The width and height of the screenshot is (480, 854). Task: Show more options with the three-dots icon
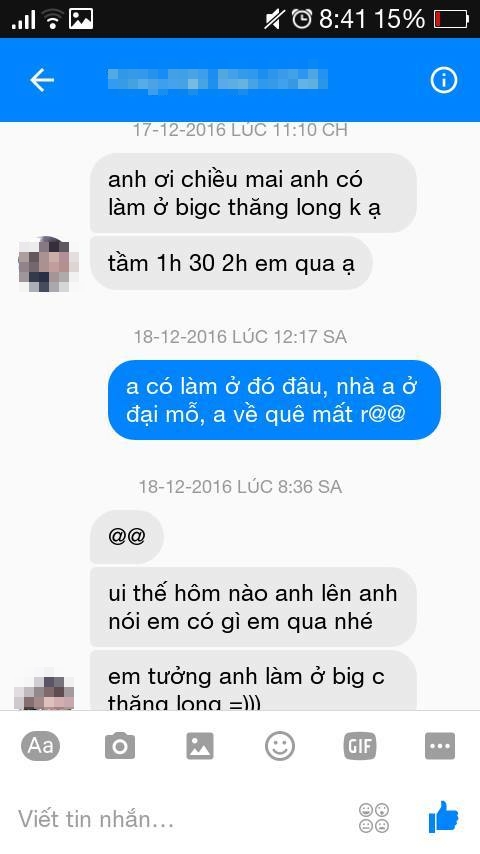pos(440,746)
